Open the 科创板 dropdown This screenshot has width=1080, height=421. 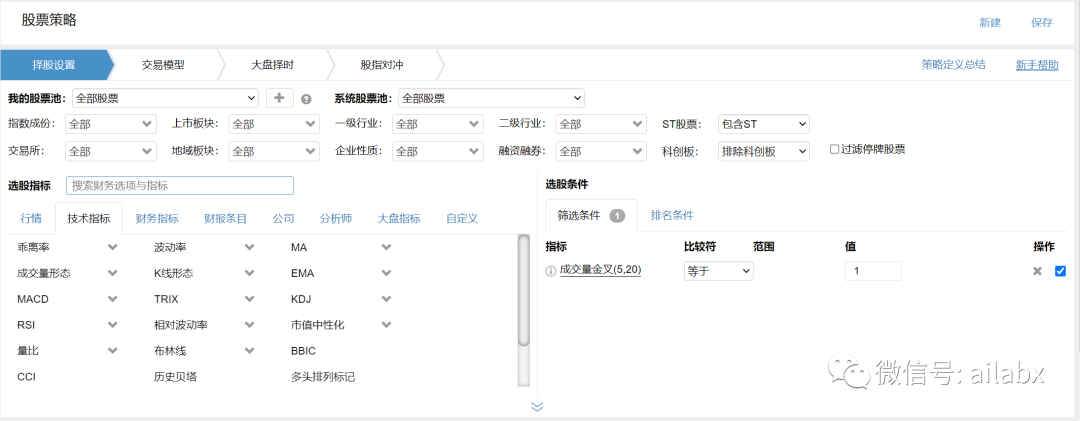pos(764,150)
